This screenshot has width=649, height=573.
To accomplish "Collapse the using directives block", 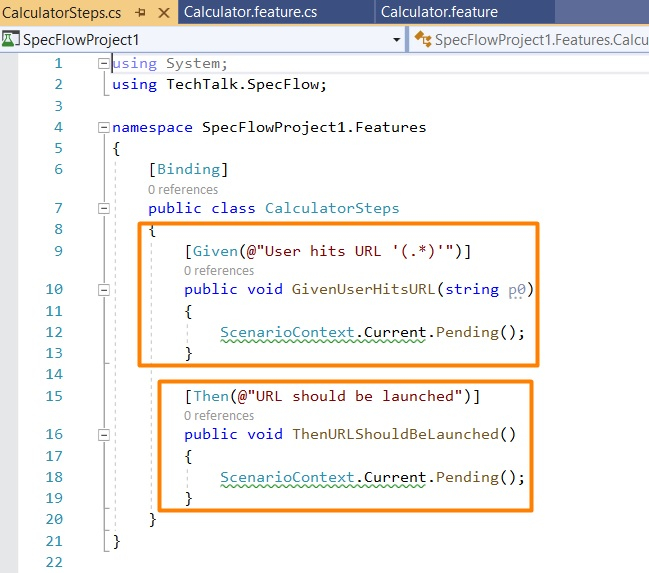I will point(103,64).
